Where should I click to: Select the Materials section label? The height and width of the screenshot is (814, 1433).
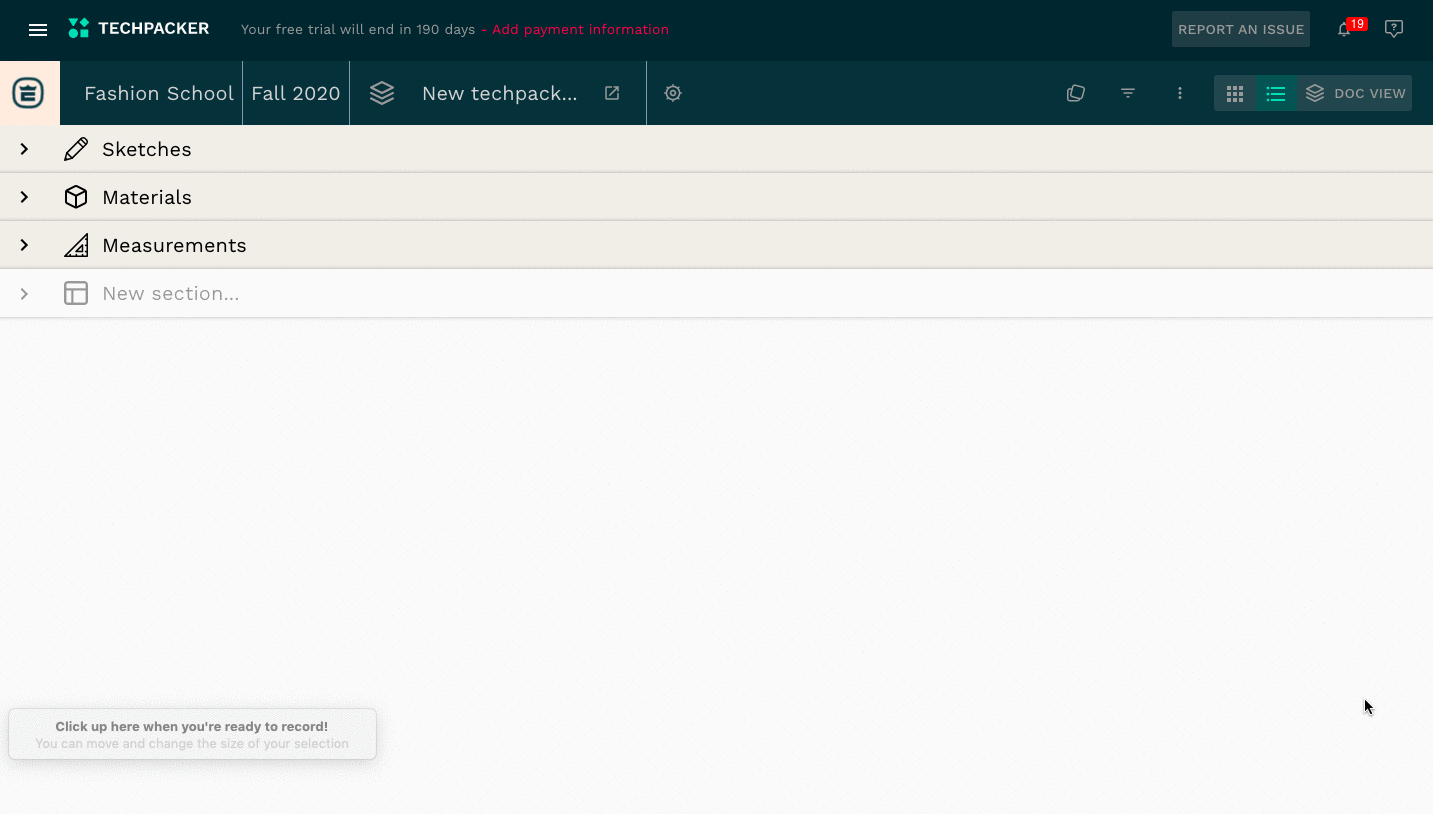[x=147, y=197]
